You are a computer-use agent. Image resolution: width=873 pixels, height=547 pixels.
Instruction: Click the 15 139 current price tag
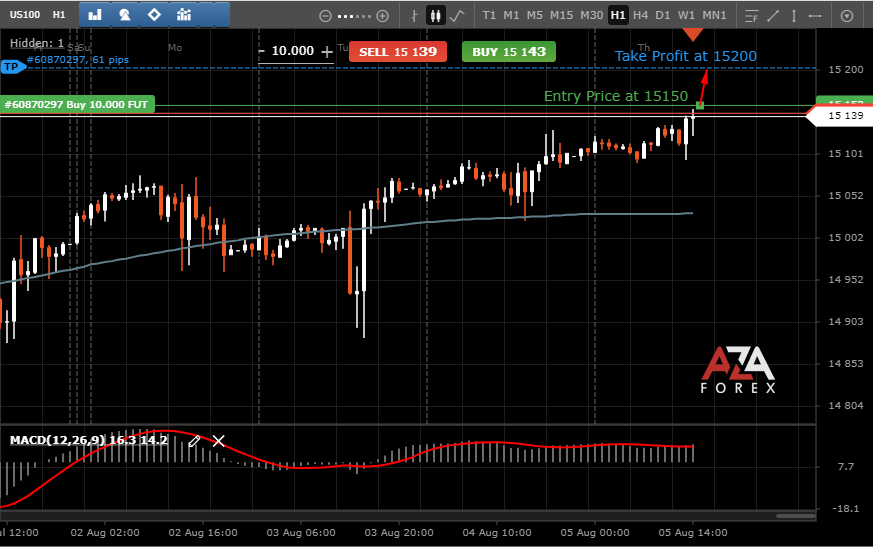pos(842,116)
